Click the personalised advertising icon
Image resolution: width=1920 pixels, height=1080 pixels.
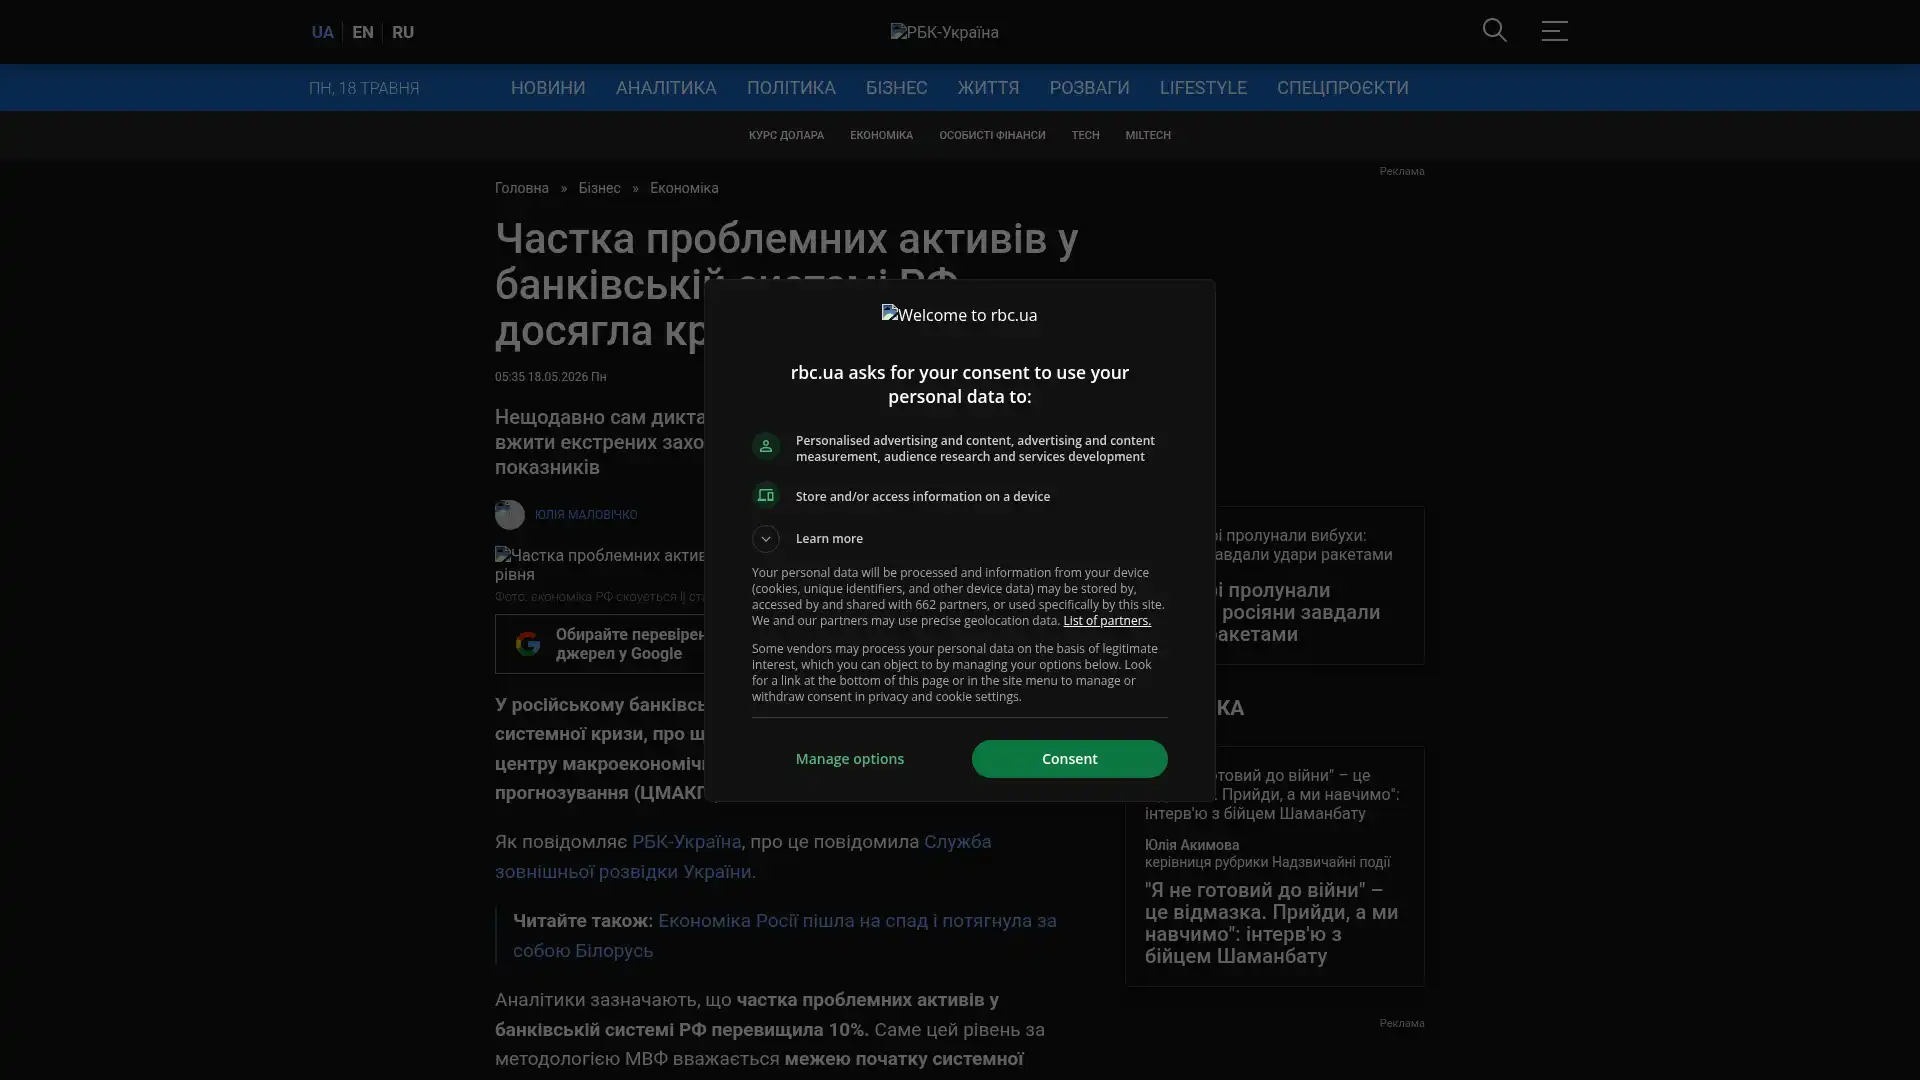[765, 446]
